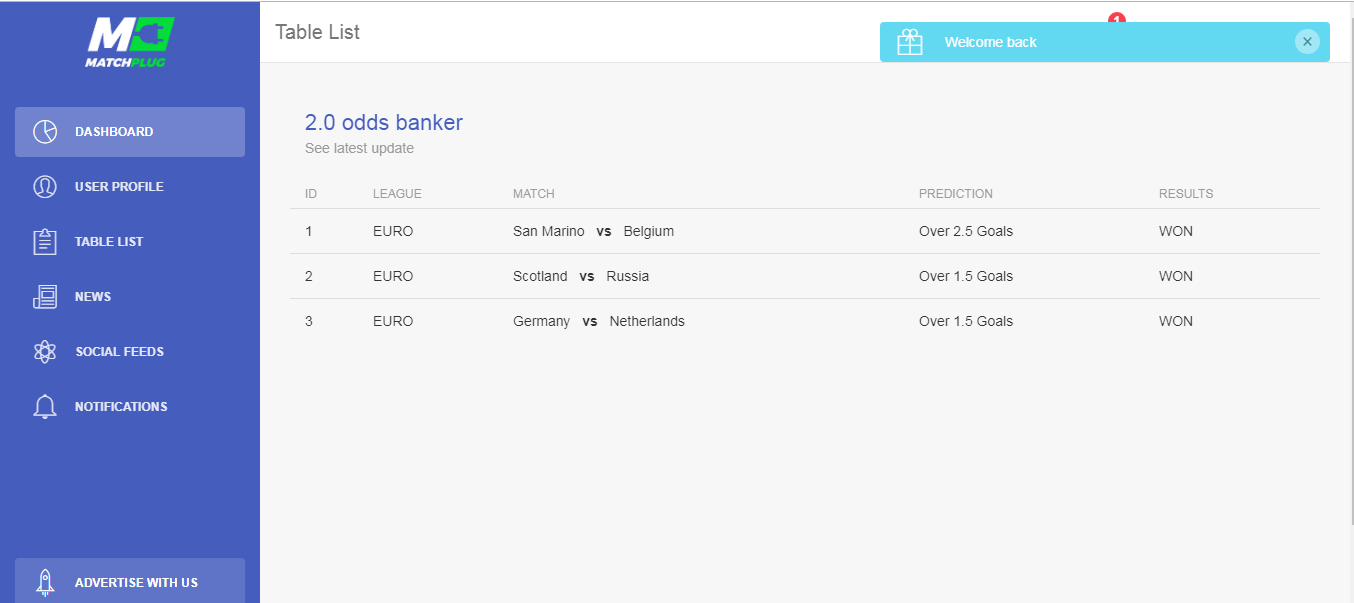Screen dimensions: 1354x603
Task: Open Social Feeds from the sidebar
Action: pyautogui.click(x=119, y=352)
